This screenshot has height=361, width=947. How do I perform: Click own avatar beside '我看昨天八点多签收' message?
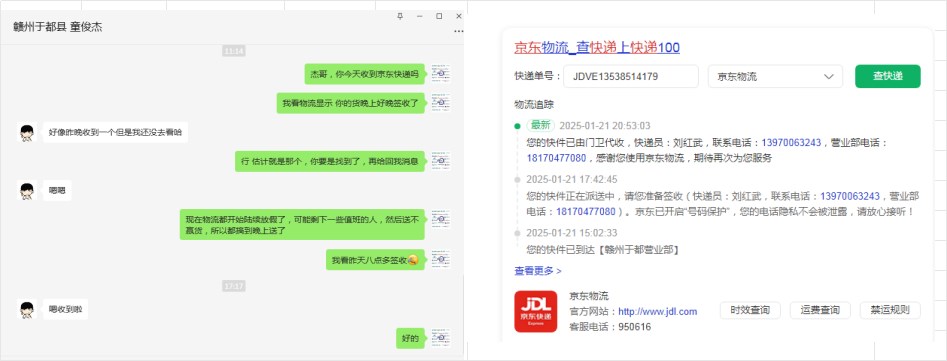[441, 260]
